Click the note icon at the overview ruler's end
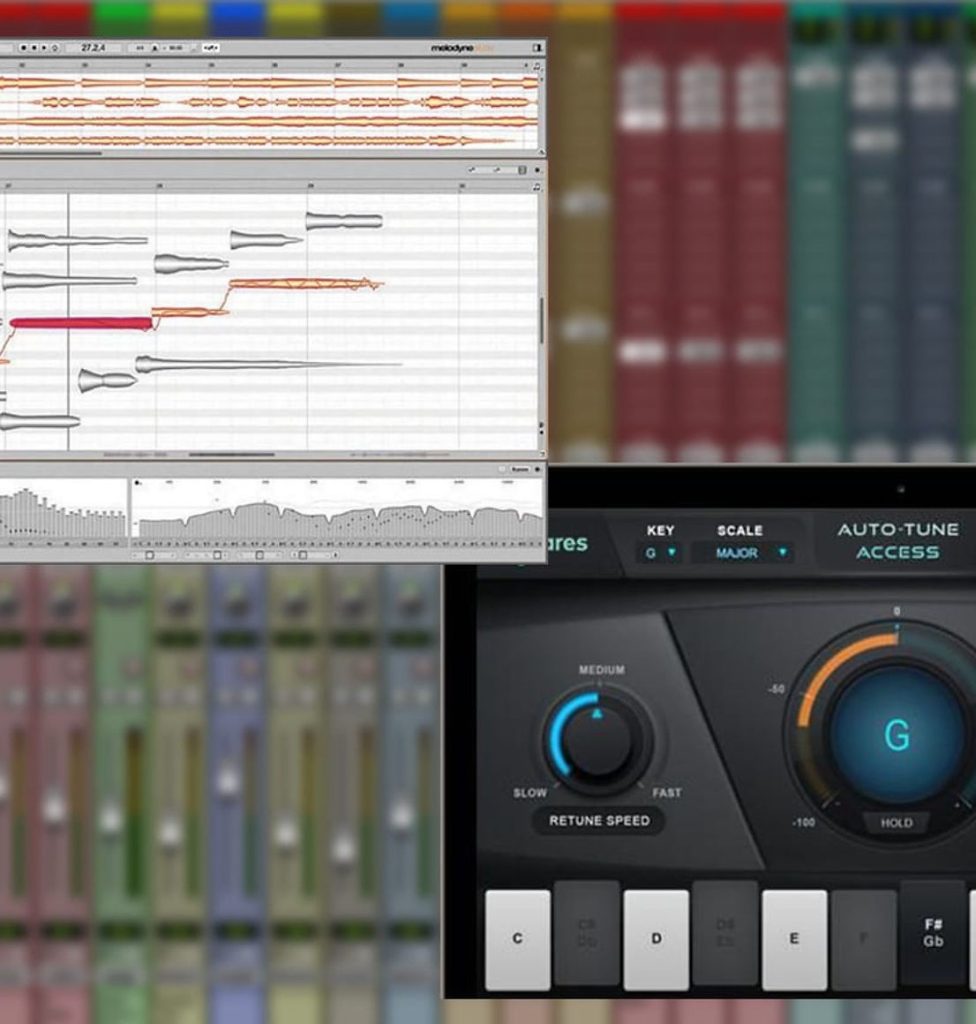The width and height of the screenshot is (976, 1024). pos(537,66)
